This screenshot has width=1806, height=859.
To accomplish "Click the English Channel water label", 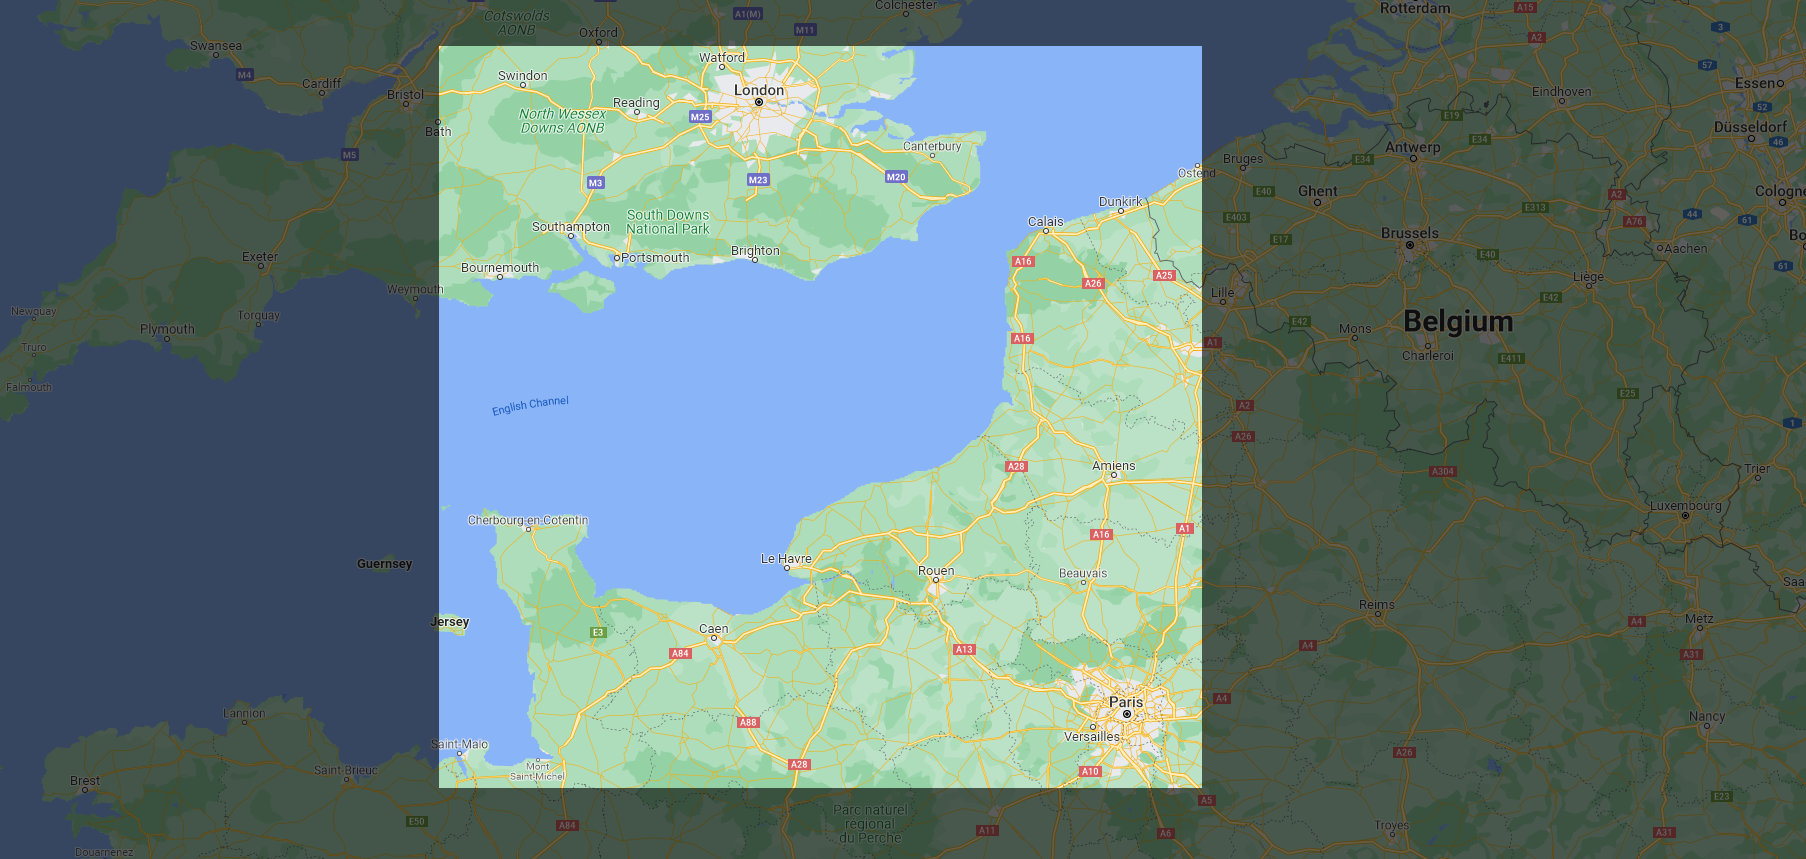I will (530, 405).
